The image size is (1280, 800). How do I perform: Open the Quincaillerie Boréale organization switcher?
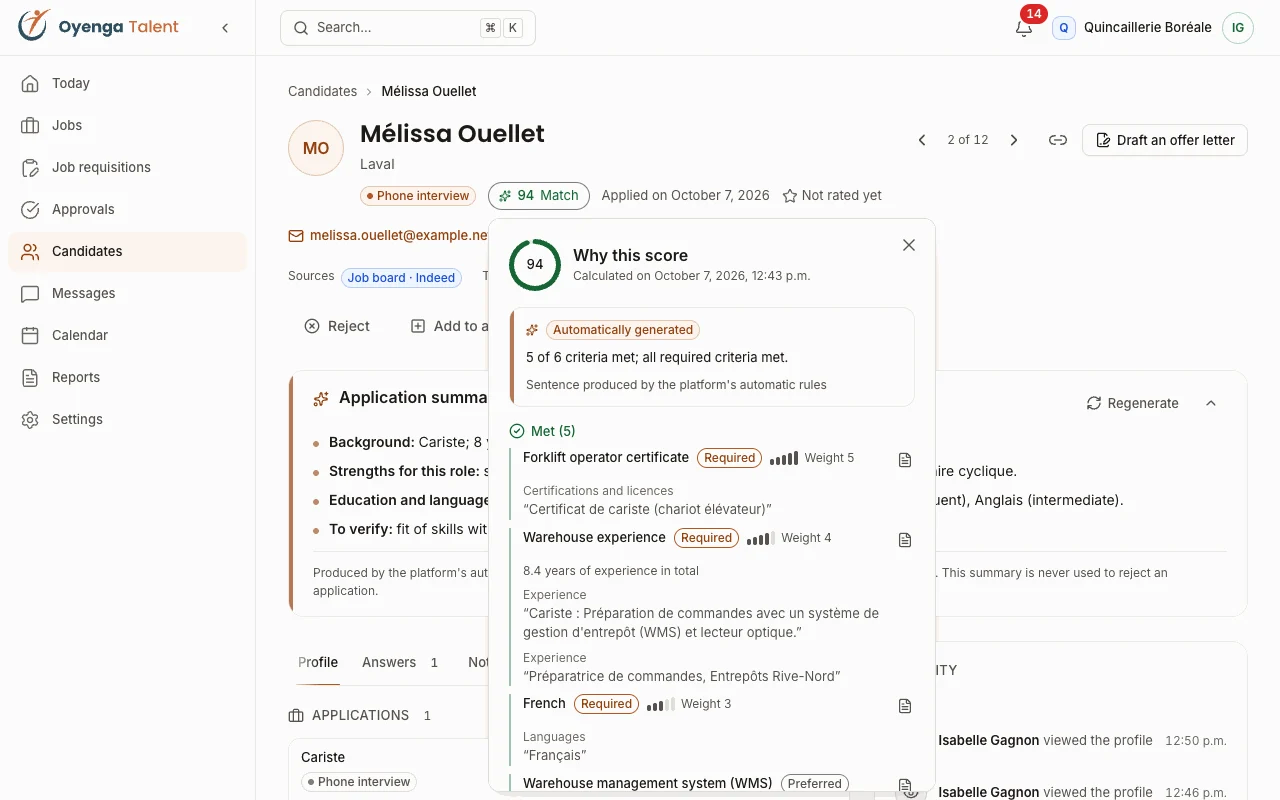(1132, 28)
